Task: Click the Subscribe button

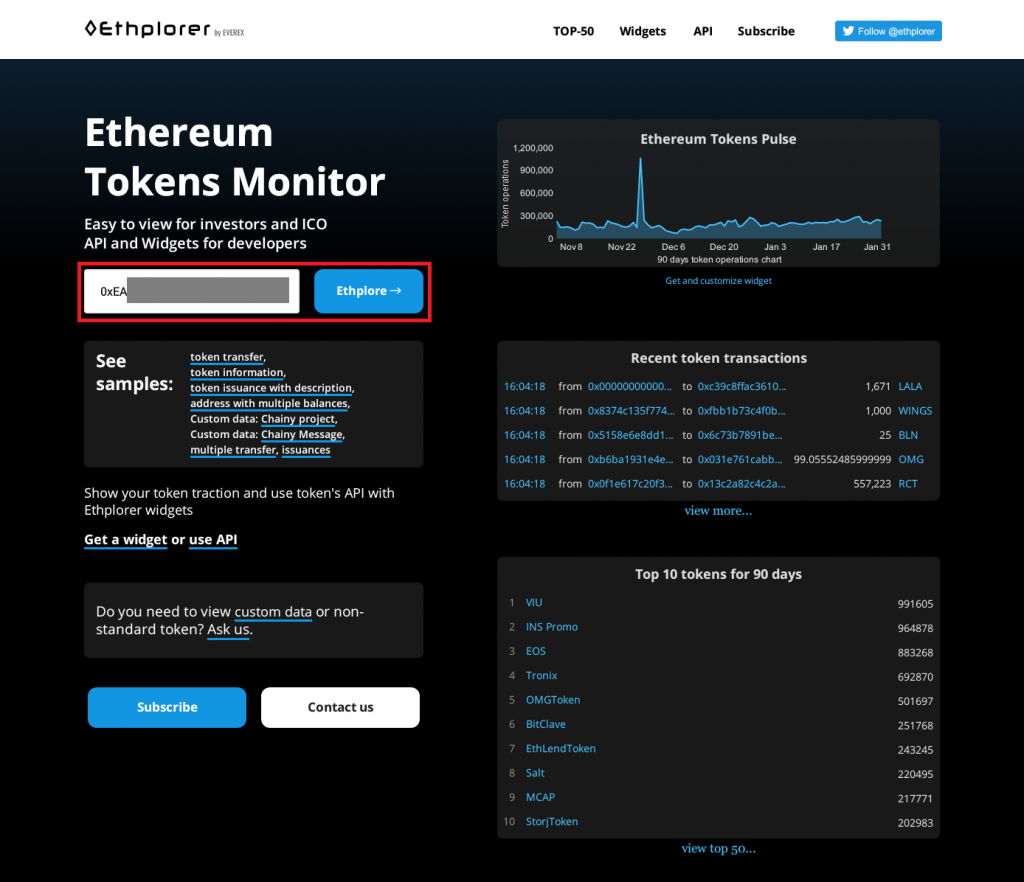Action: click(x=166, y=707)
